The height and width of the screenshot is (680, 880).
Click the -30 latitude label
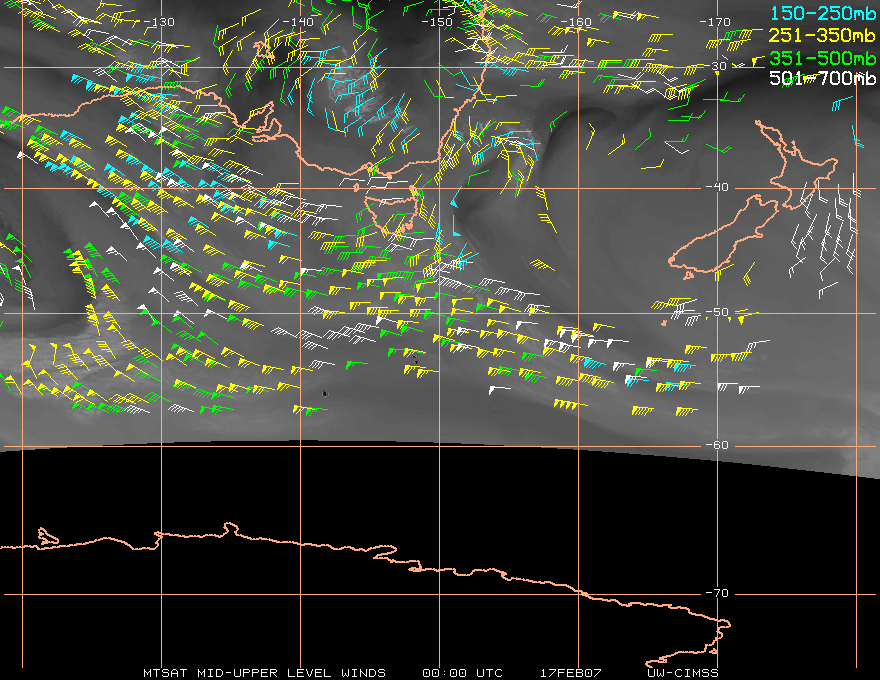[x=716, y=66]
